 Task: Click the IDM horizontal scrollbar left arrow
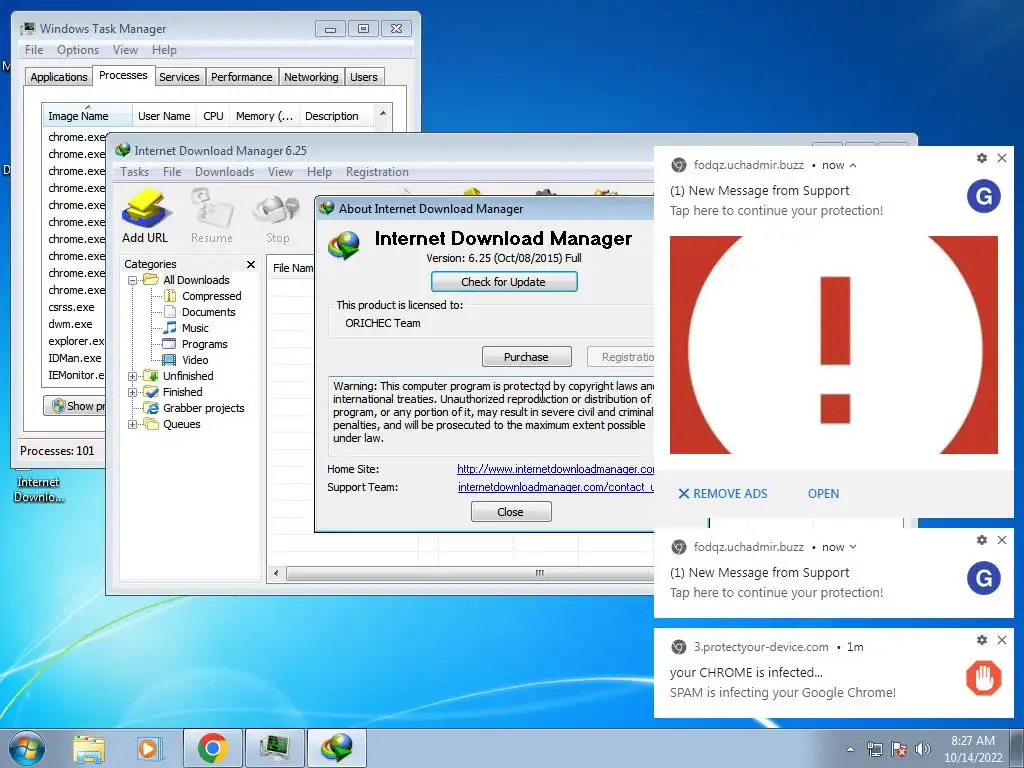click(x=276, y=573)
